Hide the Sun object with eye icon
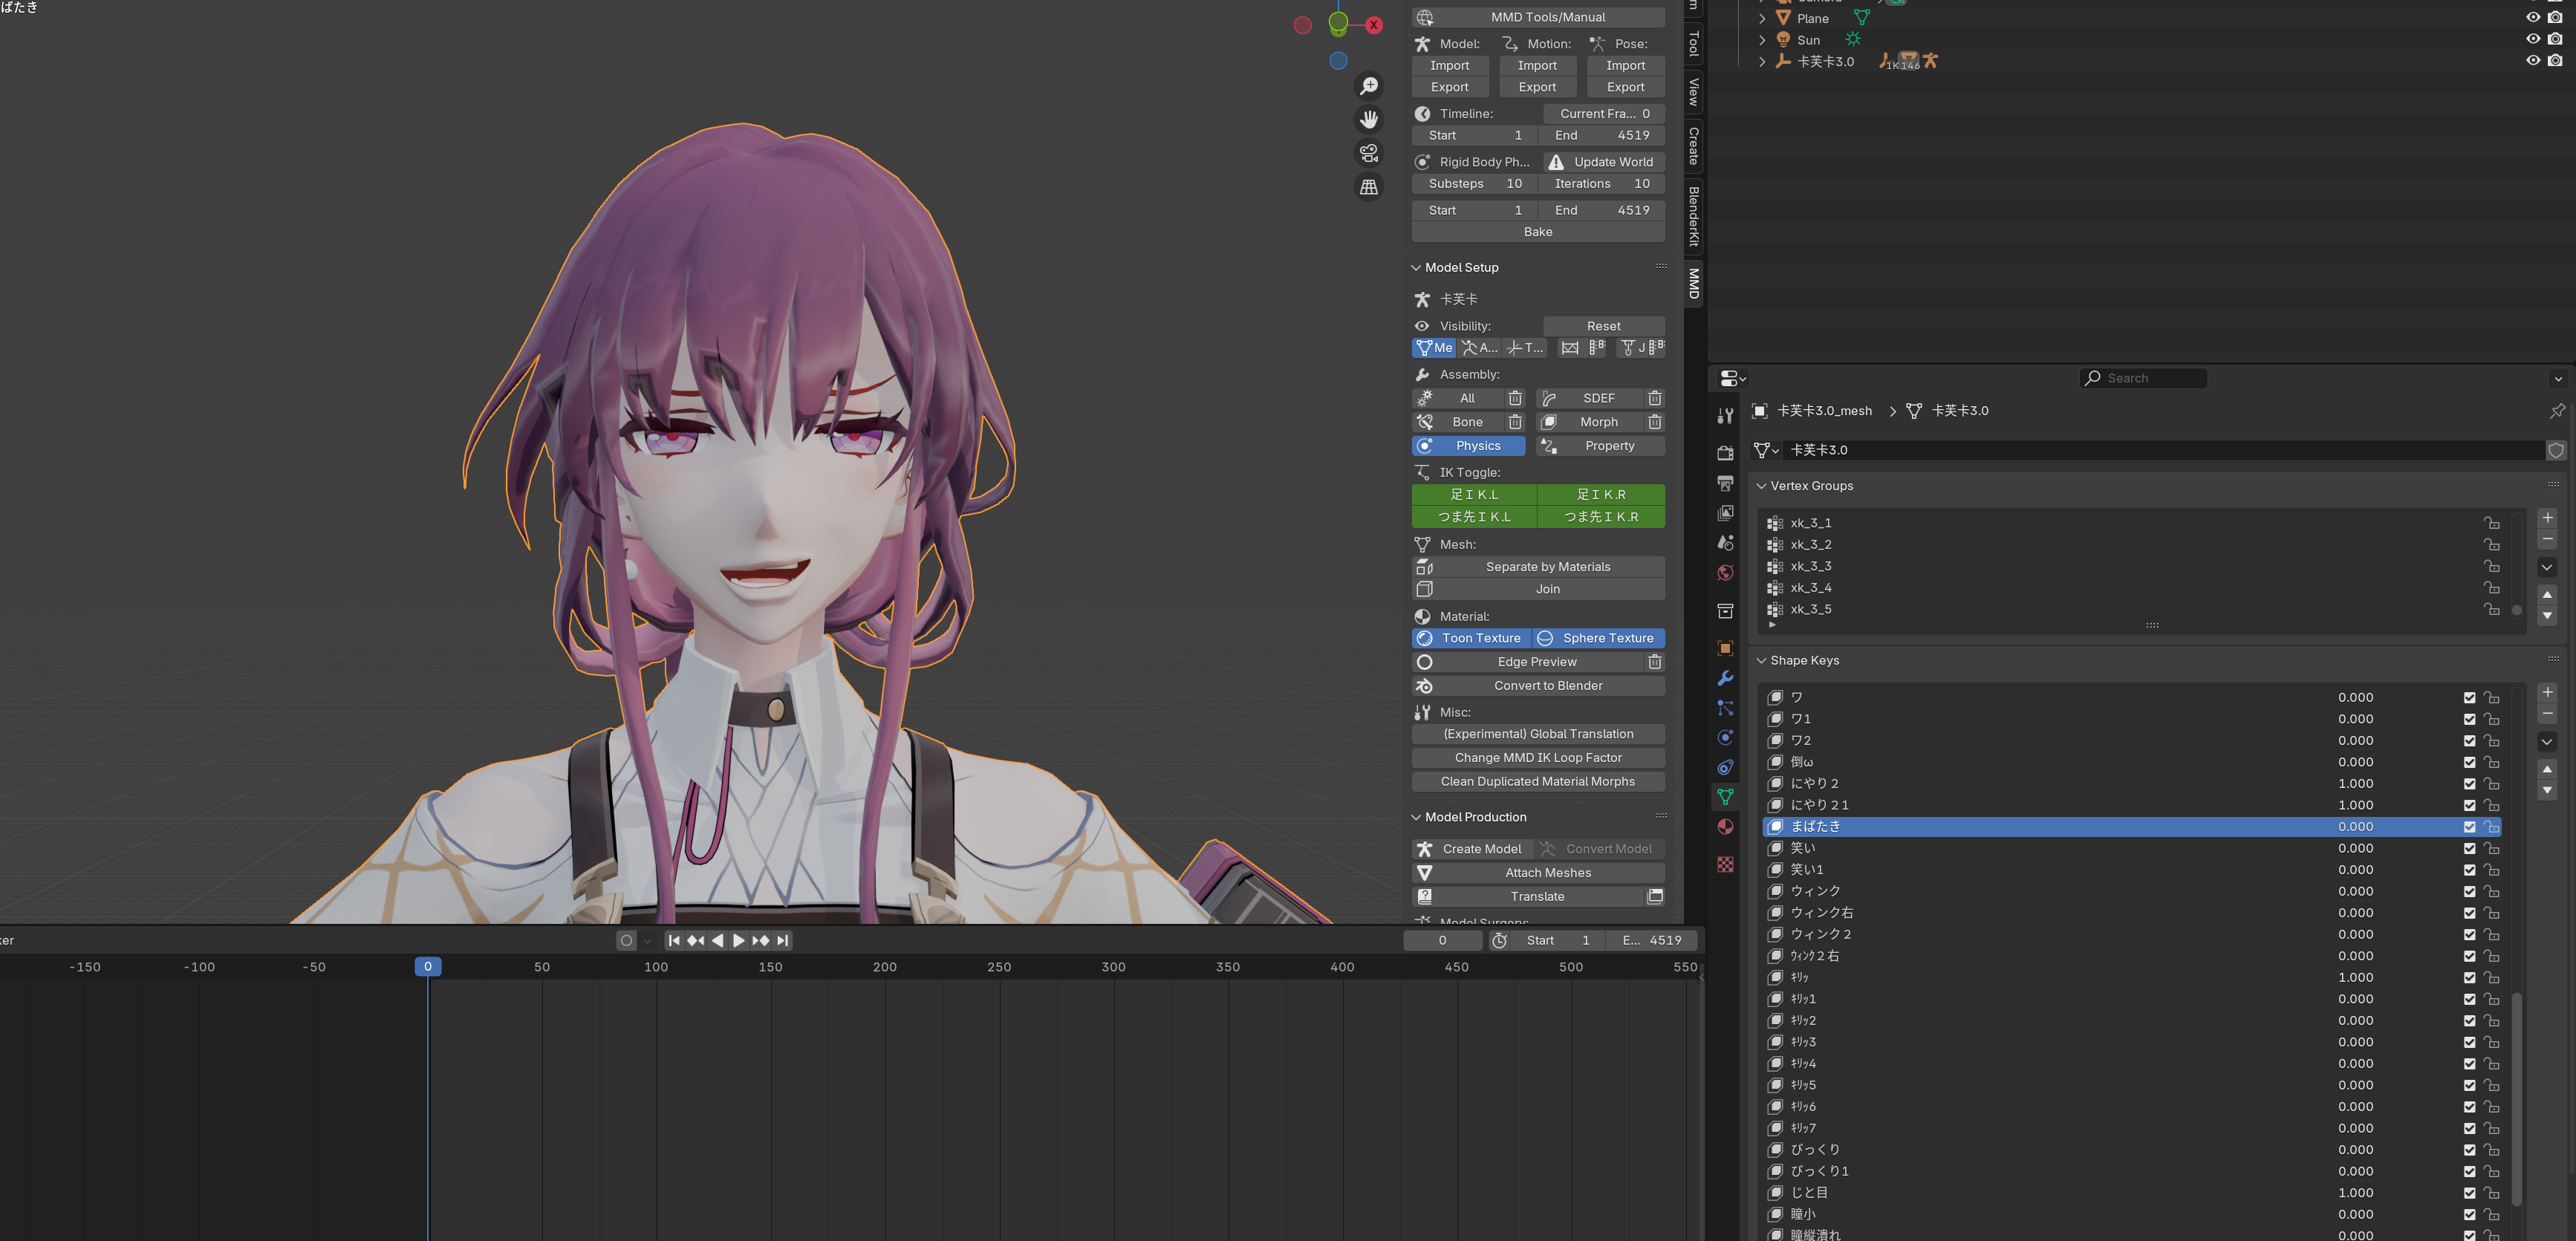The height and width of the screenshot is (1241, 2576). click(x=2532, y=39)
